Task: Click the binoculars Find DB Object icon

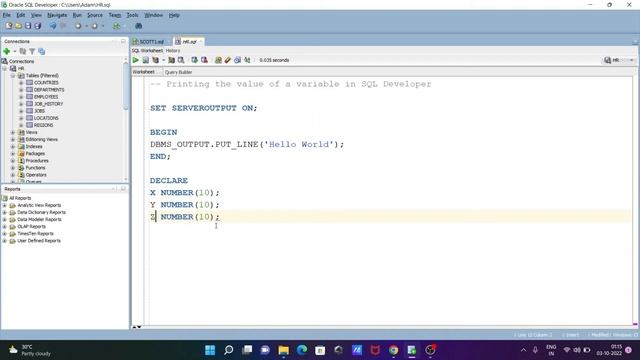Action: 139,26
